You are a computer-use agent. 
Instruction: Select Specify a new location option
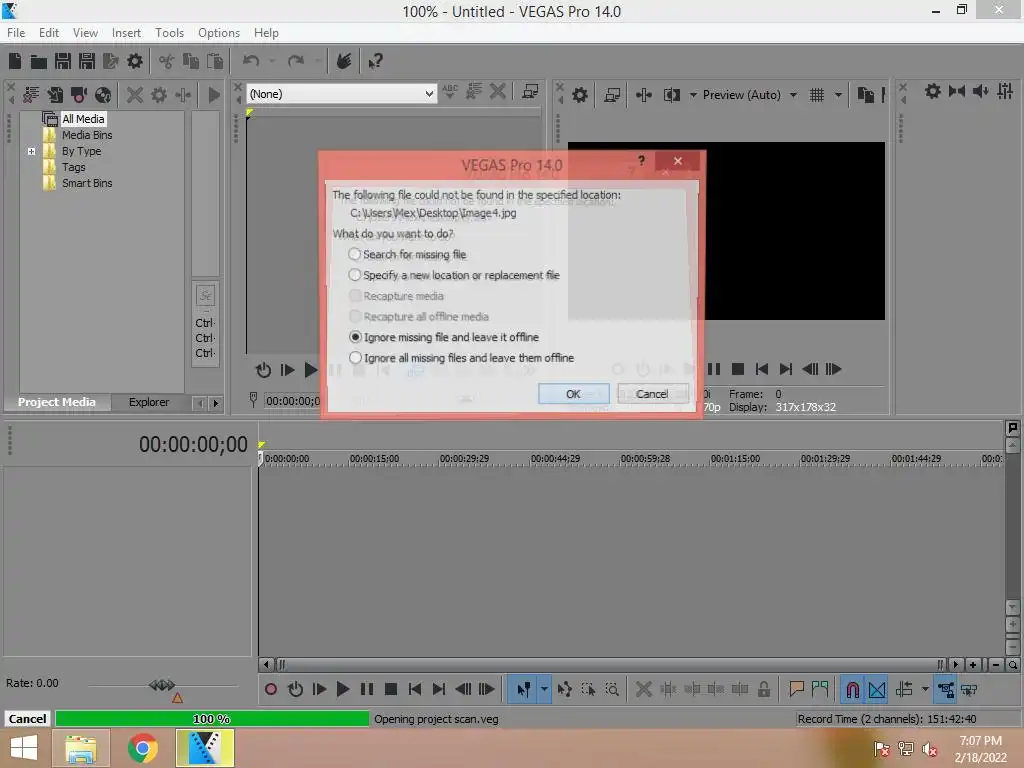pyautogui.click(x=455, y=275)
